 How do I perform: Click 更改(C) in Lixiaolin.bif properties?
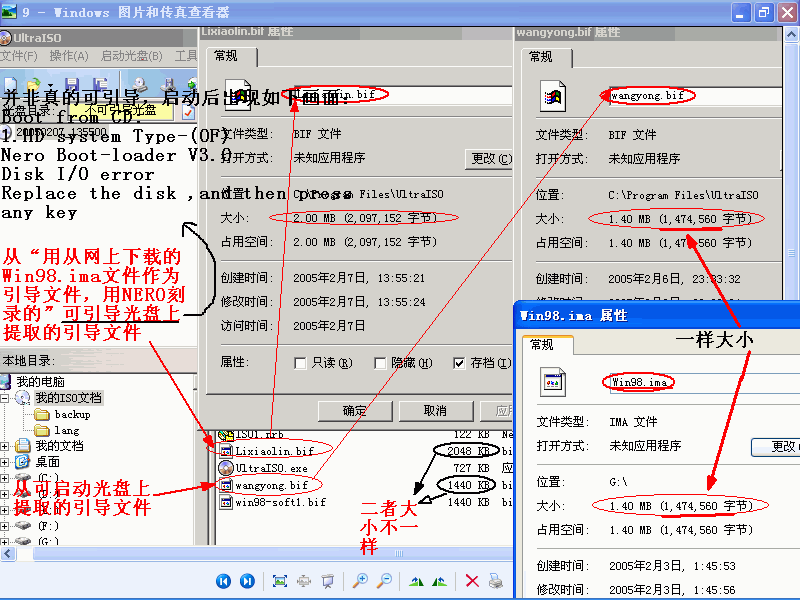tap(489, 159)
